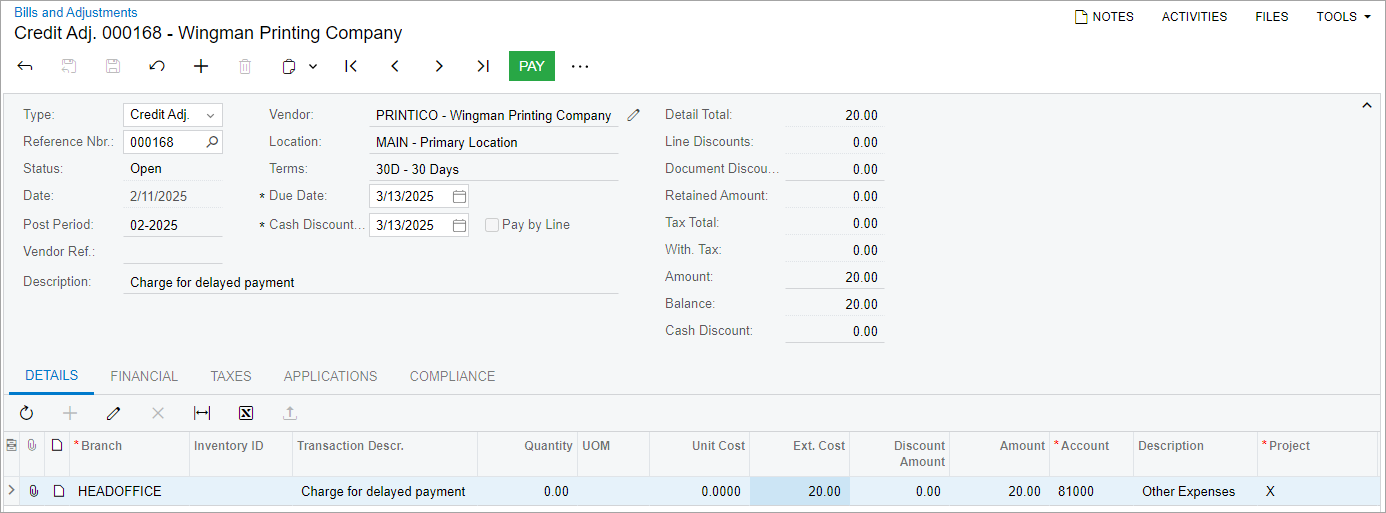Switch to the DETAILS tab
The image size is (1386, 513).
click(x=52, y=376)
